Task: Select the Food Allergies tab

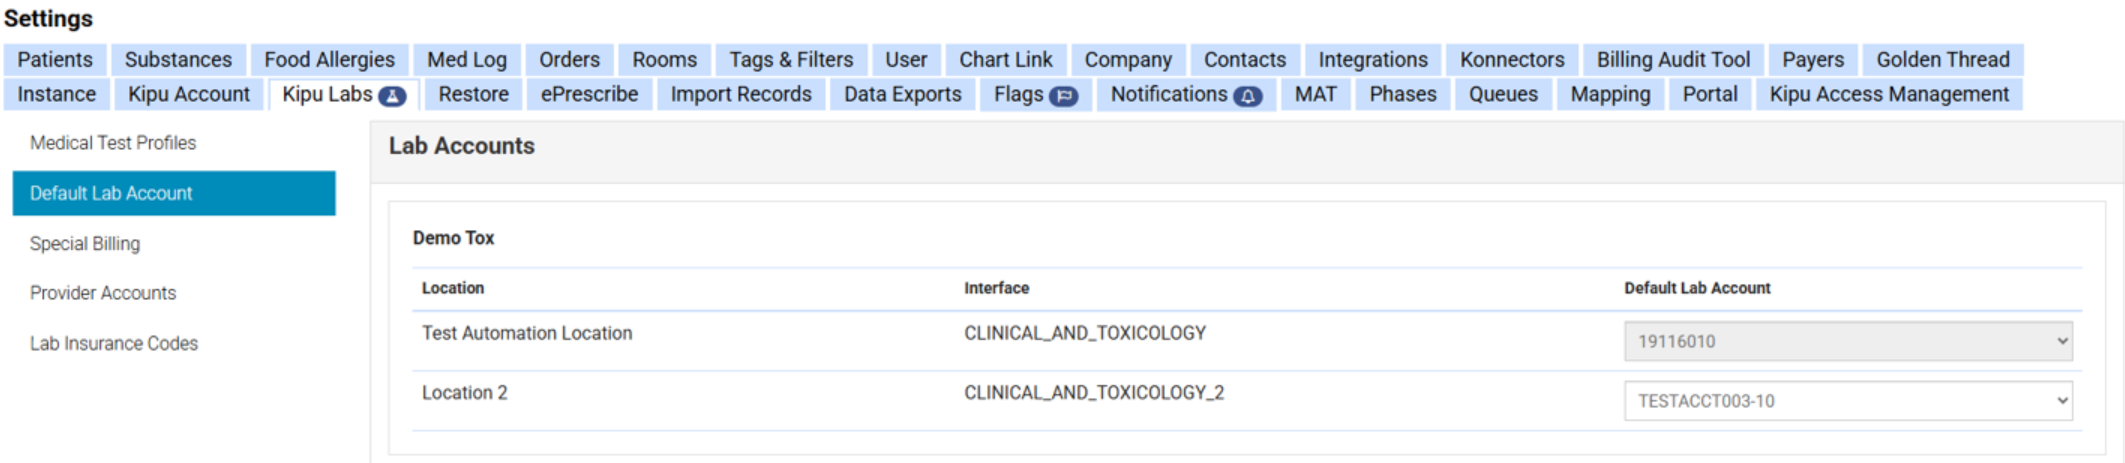Action: 329,60
